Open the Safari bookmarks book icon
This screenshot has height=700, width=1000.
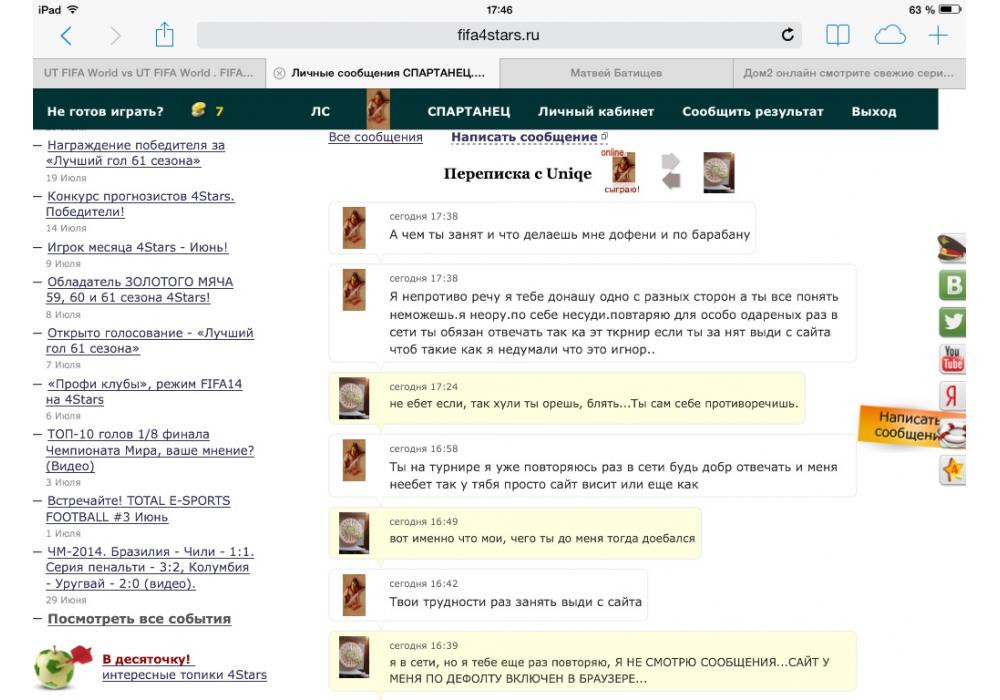837,36
